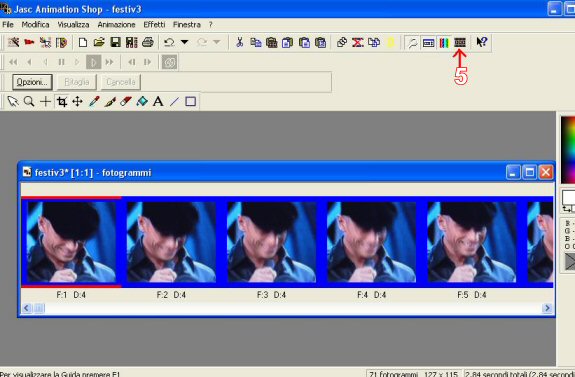
Task: Open file with folder icon
Action: (x=99, y=43)
